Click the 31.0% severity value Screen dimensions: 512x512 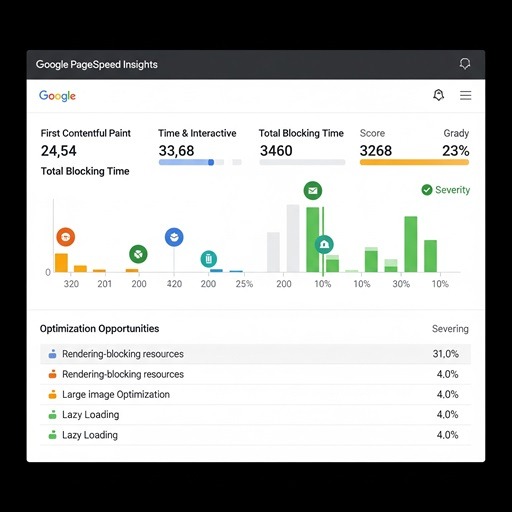coord(446,354)
